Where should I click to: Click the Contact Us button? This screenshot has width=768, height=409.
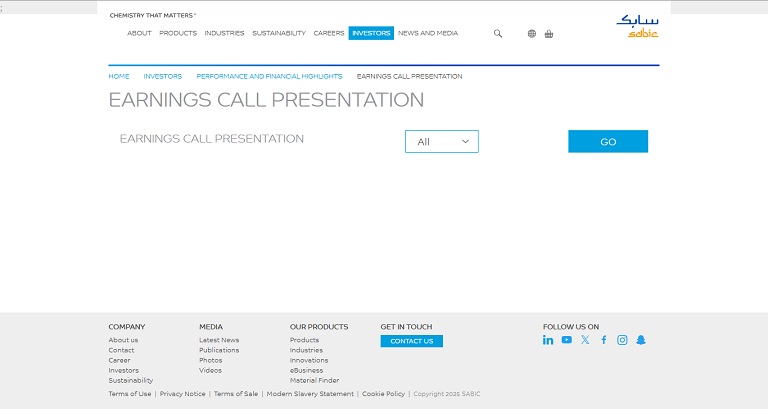tap(411, 341)
